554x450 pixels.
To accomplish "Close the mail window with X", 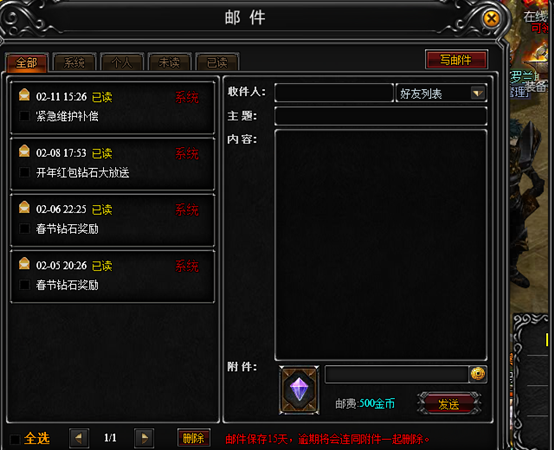I will 491,18.
